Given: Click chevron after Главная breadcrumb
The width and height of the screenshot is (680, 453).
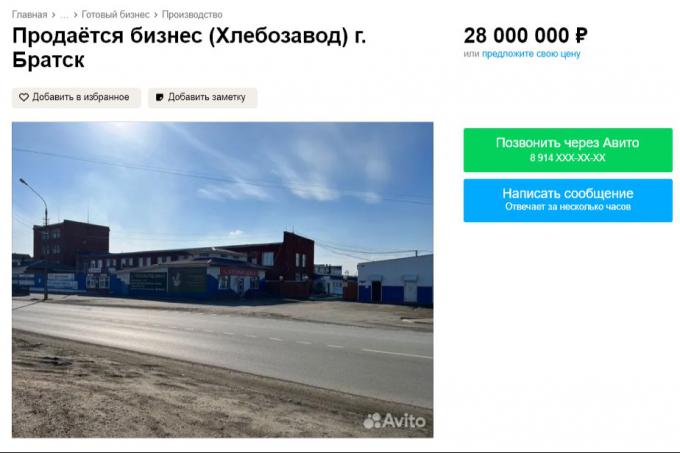Looking at the screenshot, I should (53, 15).
